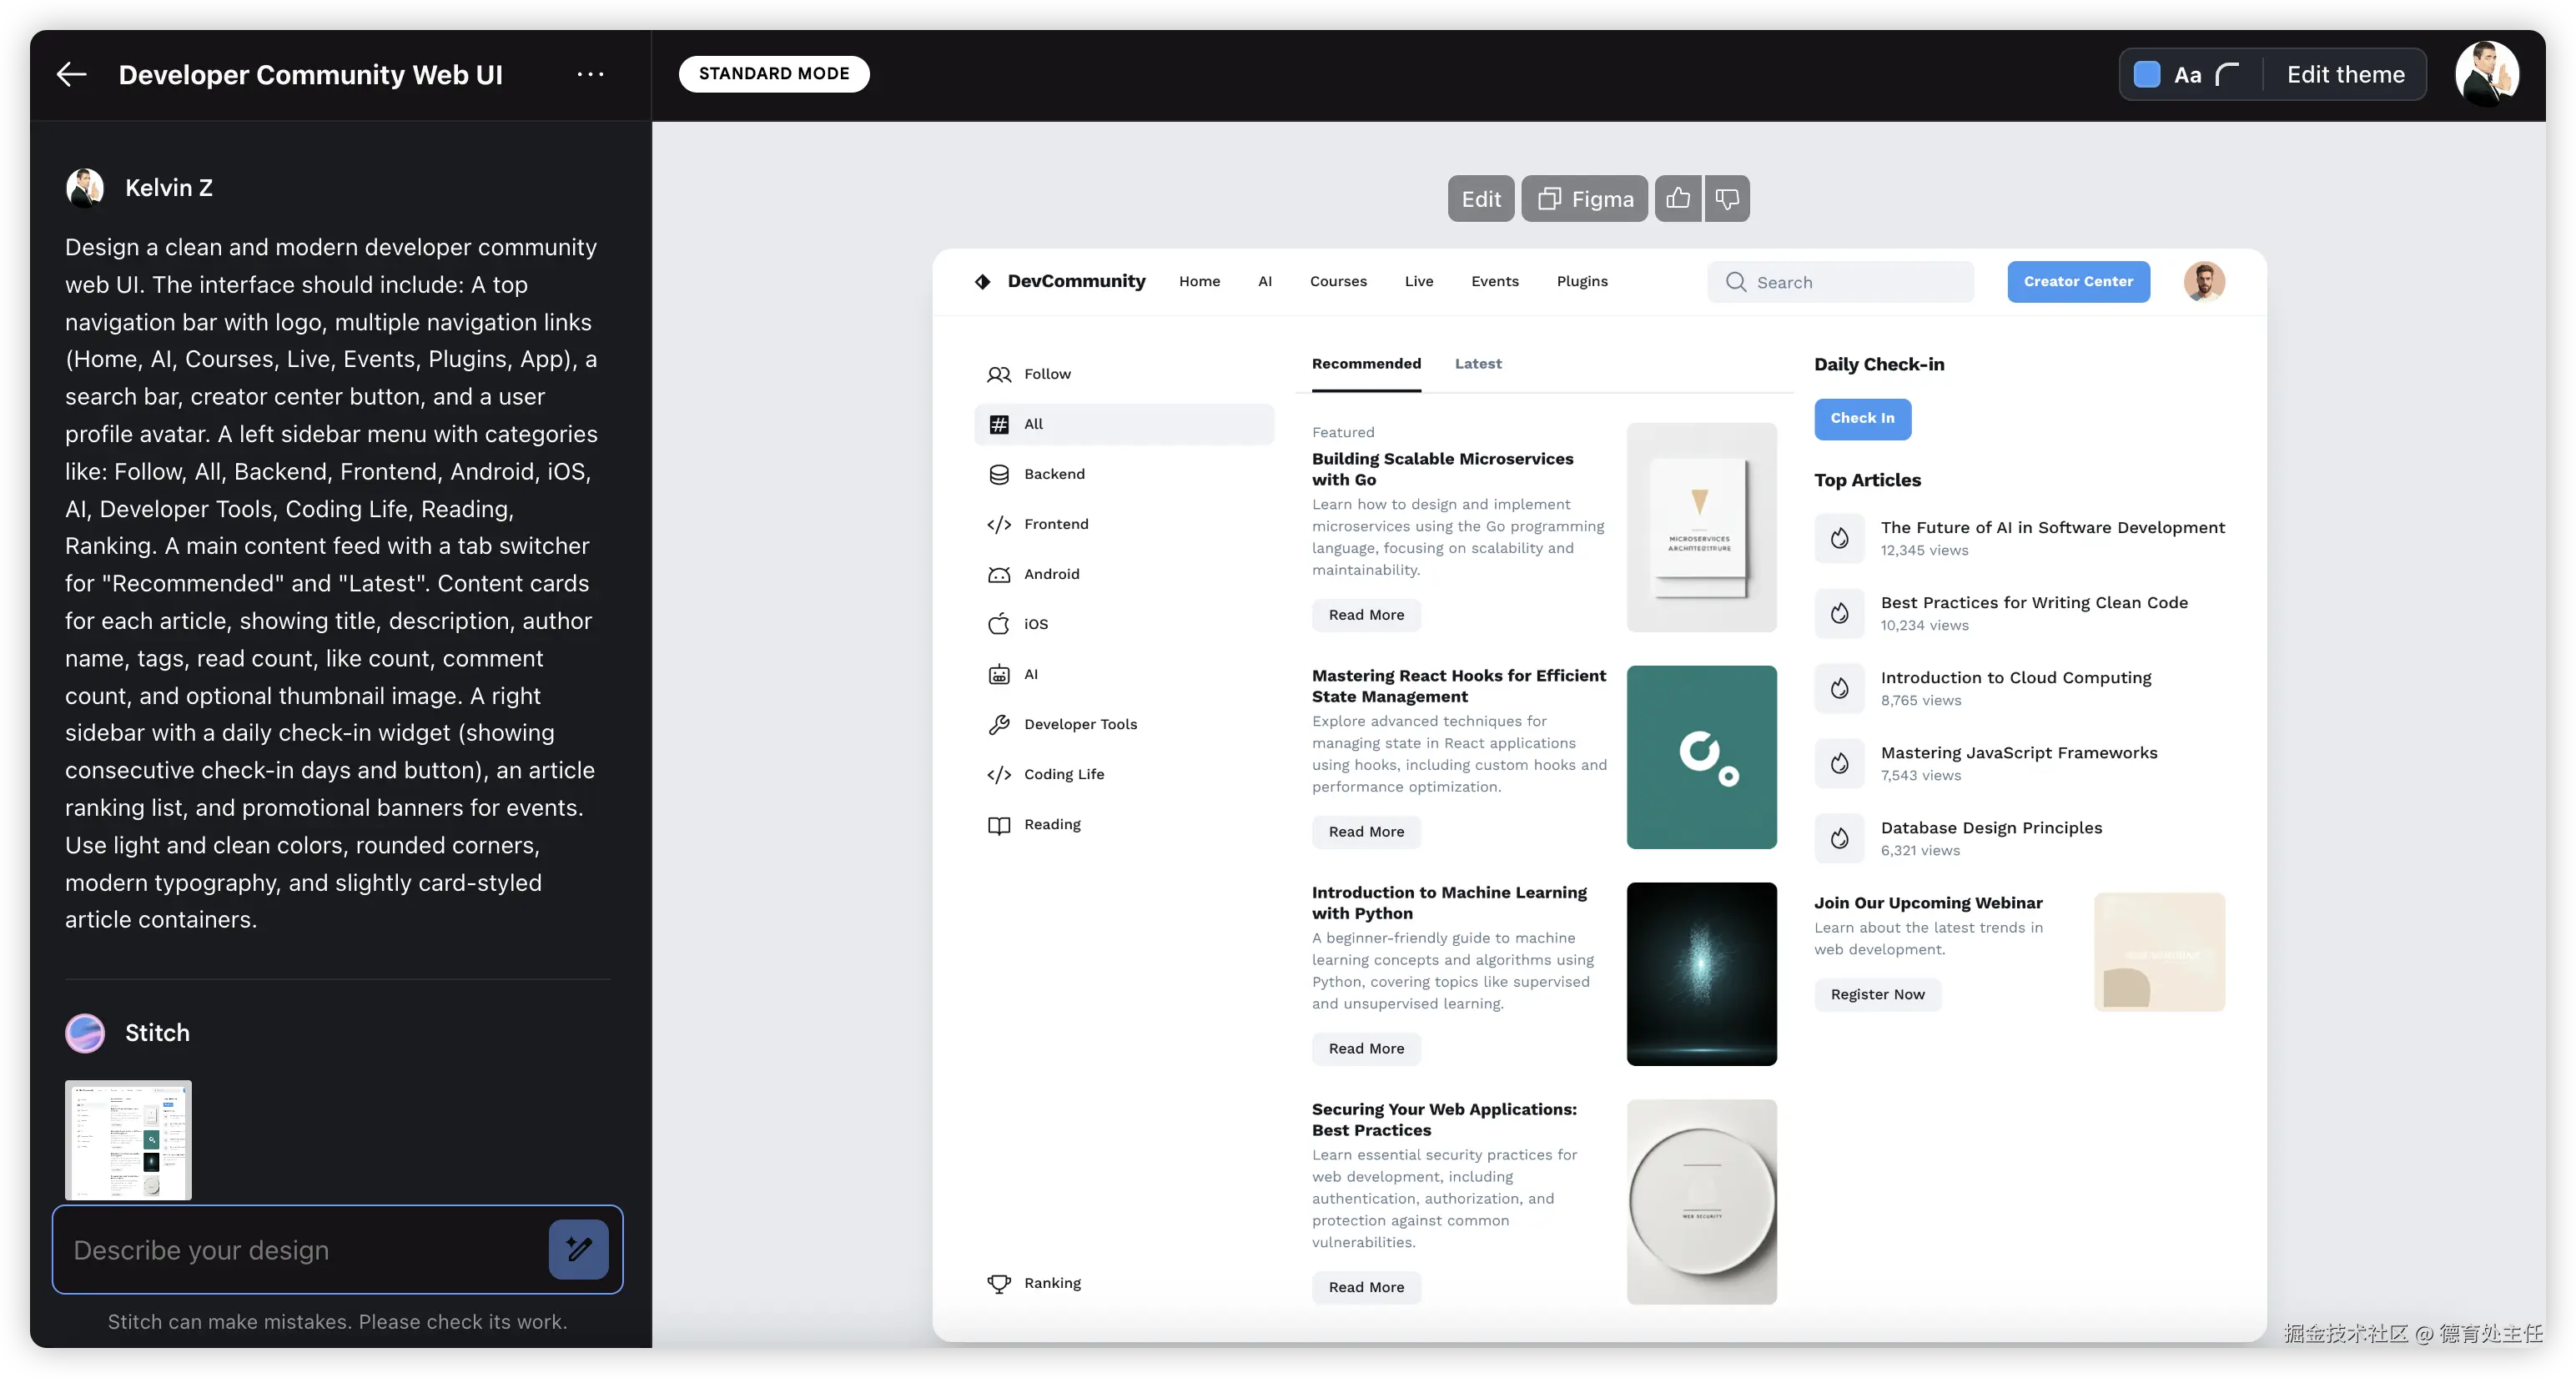
Task: Click the thumbs down icon
Action: [x=1727, y=198]
